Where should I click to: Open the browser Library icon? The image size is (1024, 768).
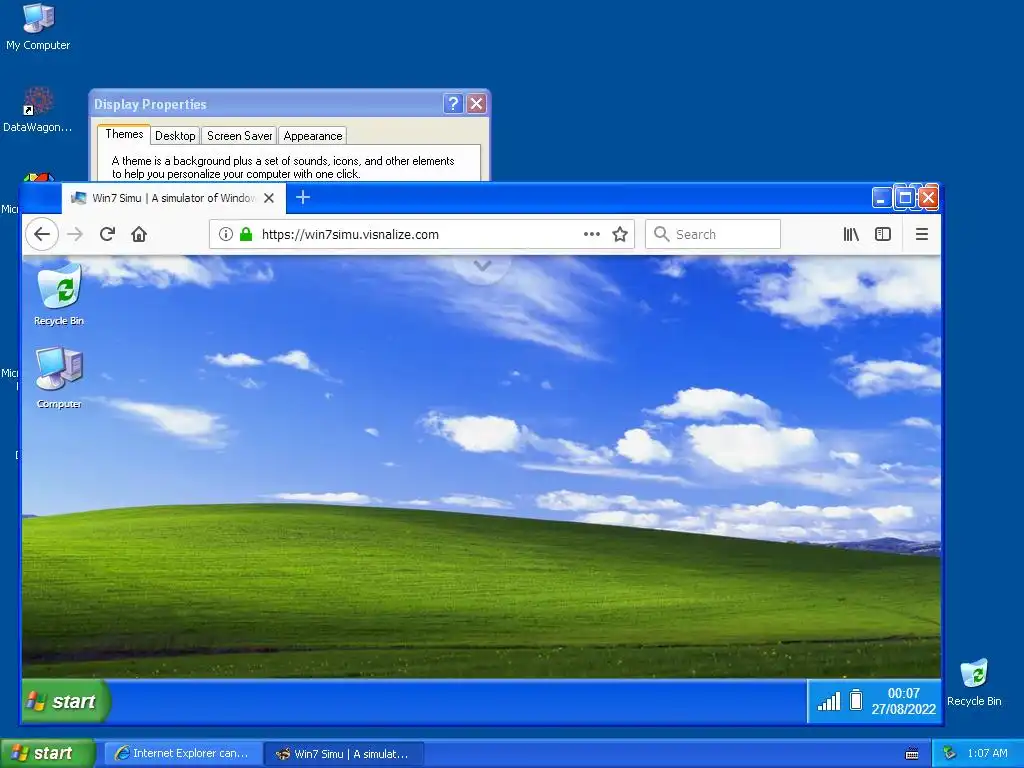(x=851, y=234)
